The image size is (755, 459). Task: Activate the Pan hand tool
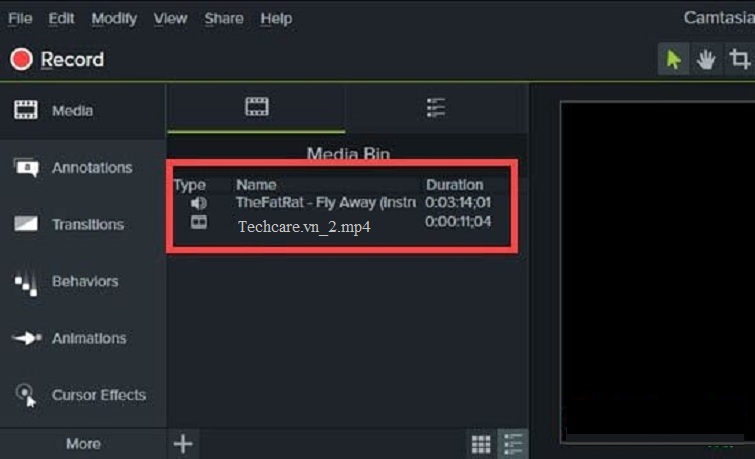(706, 60)
